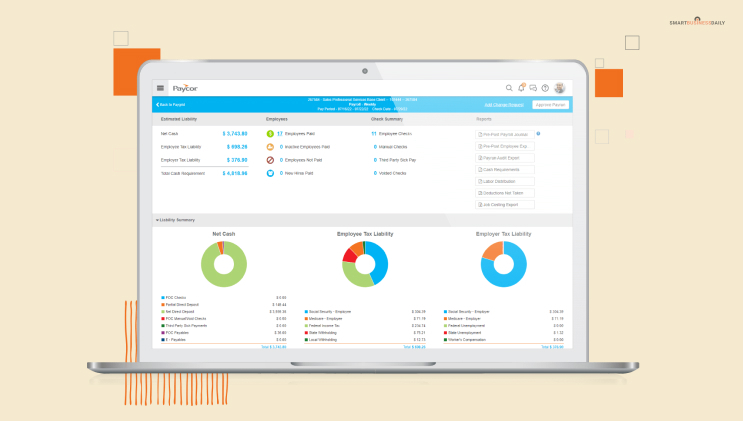Click the Net Cash donut chart
743x421 pixels.
tap(224, 264)
